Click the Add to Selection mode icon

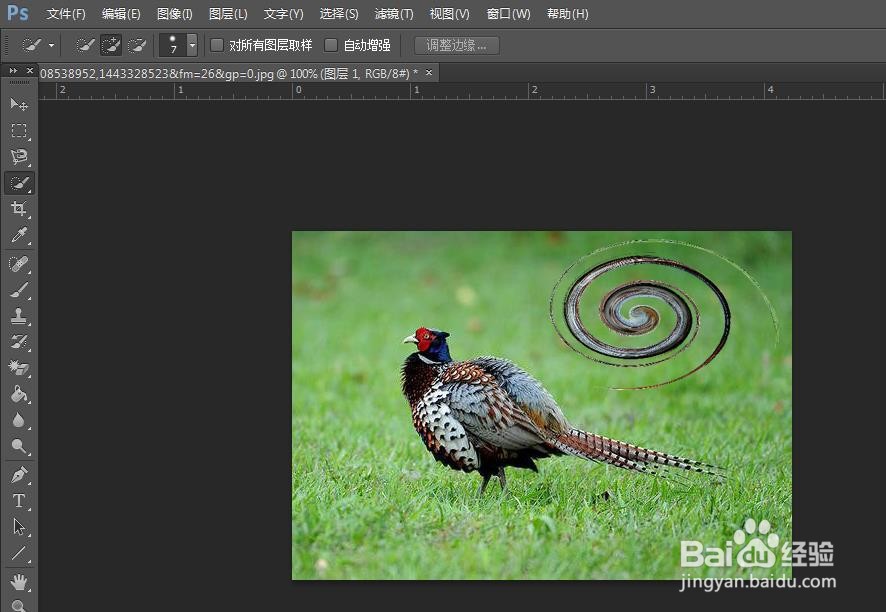tap(111, 45)
